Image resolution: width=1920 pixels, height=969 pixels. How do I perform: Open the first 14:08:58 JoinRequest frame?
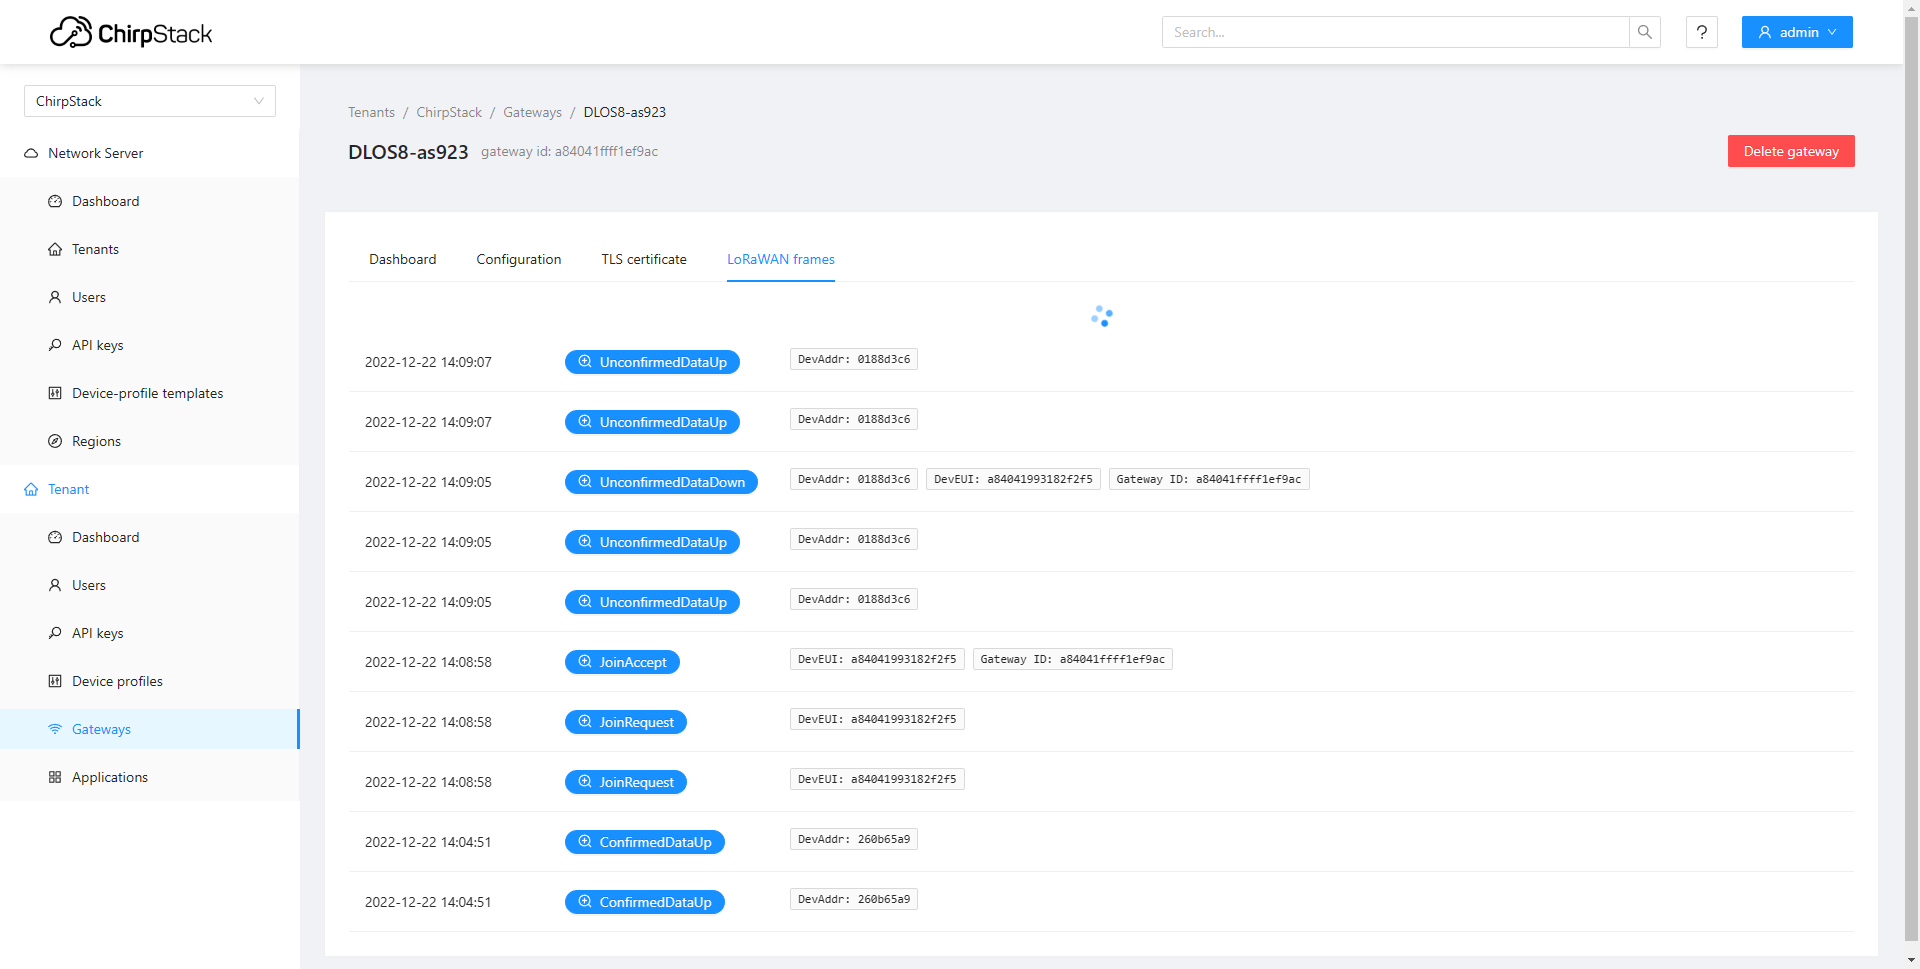(626, 722)
